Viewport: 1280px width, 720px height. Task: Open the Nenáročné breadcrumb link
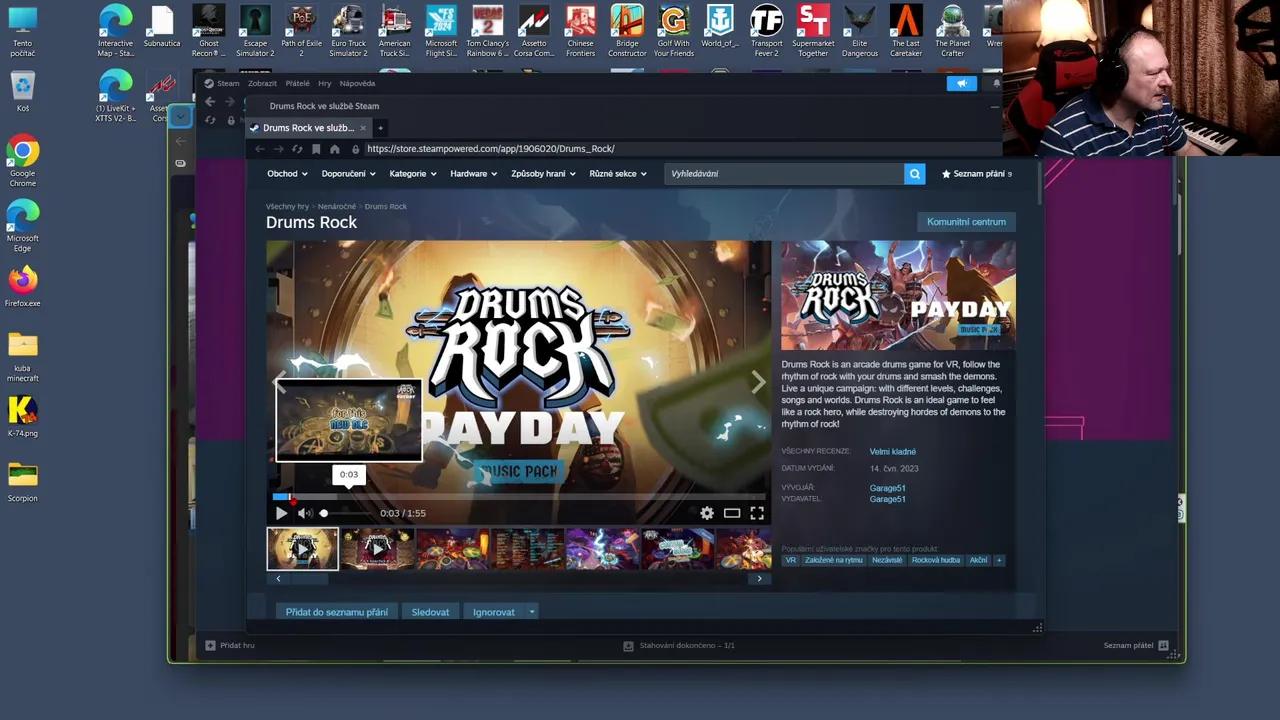pyautogui.click(x=337, y=206)
